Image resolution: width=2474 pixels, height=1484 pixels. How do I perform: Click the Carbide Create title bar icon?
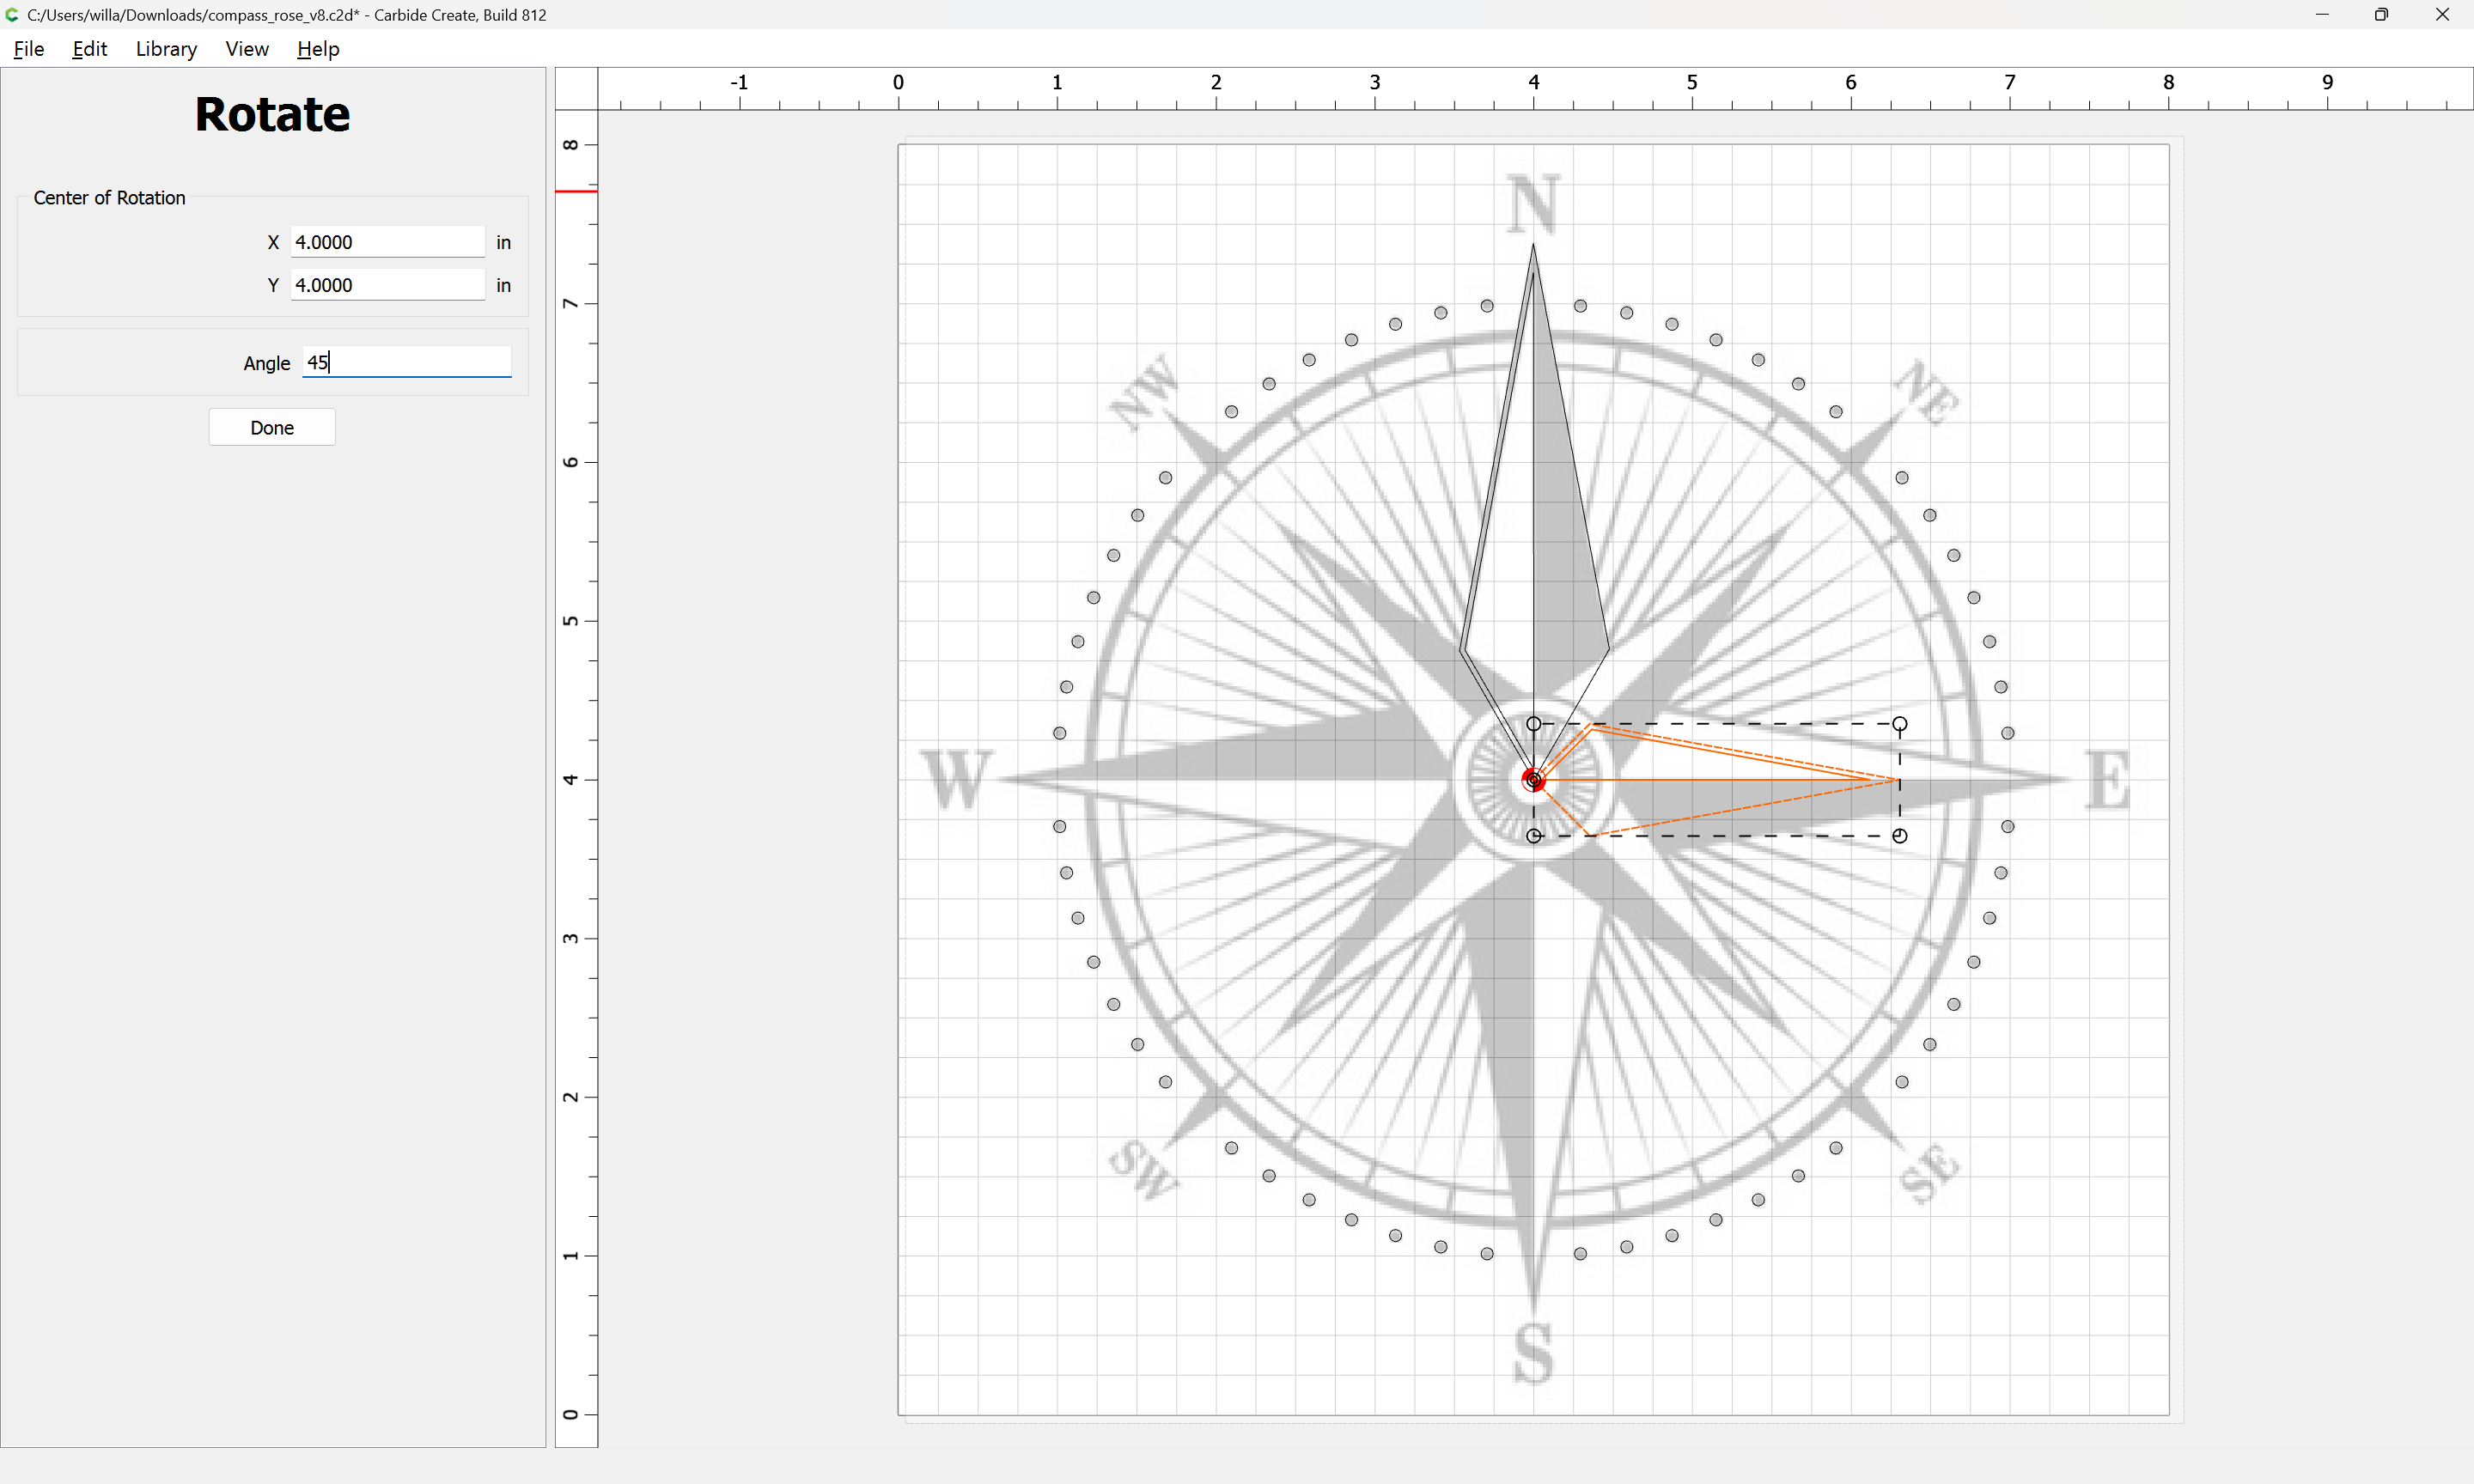pyautogui.click(x=12, y=15)
